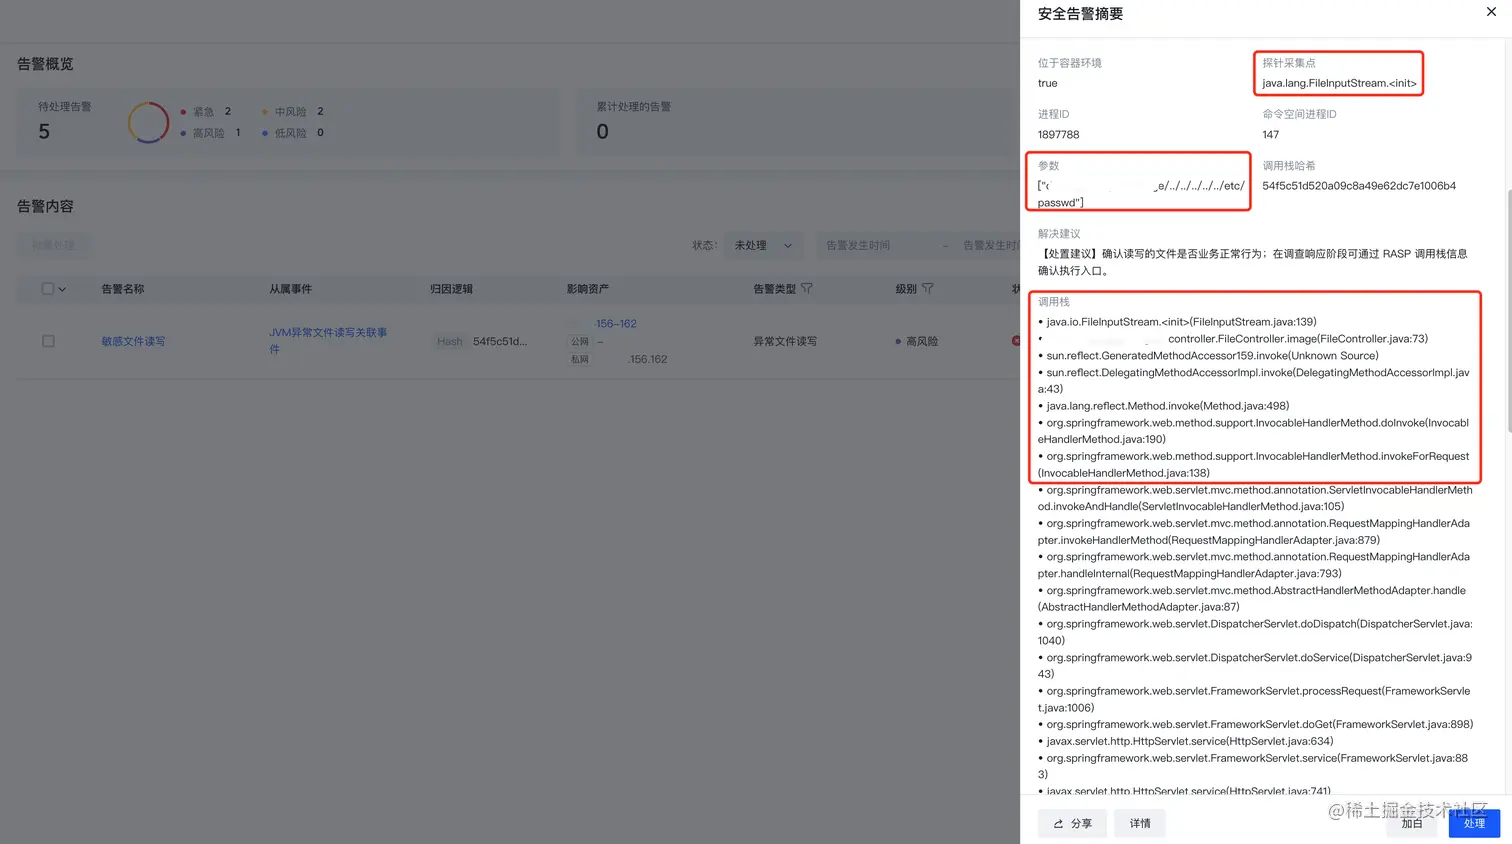Click the java.io.FileInputStream.<init> stack line

1177,322
